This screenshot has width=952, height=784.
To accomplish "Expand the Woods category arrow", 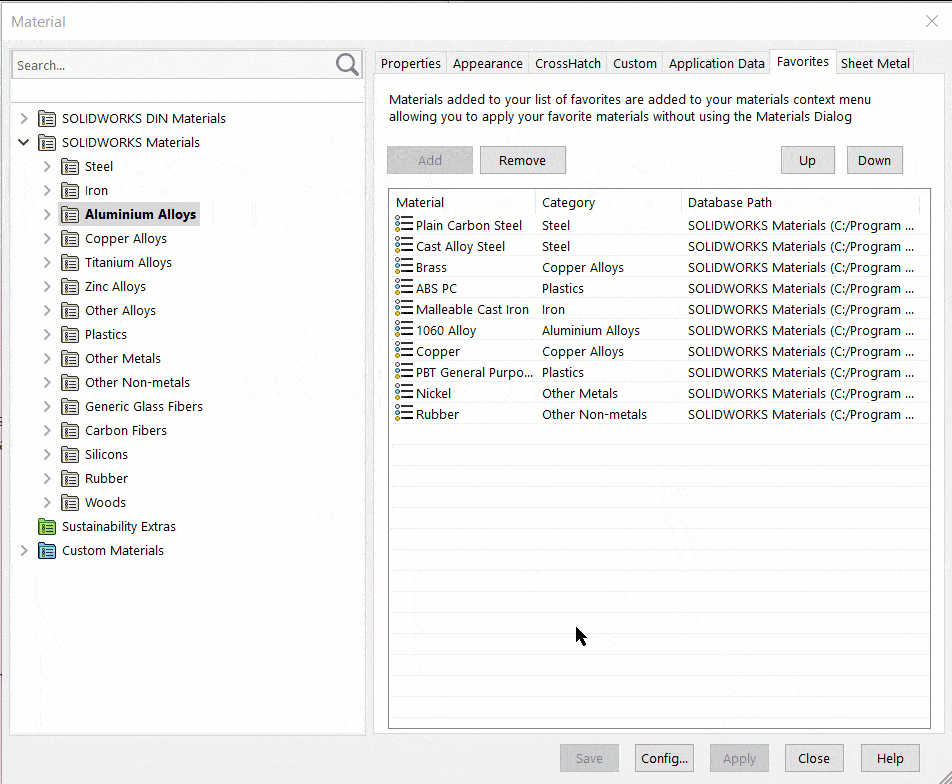I will (x=47, y=503).
